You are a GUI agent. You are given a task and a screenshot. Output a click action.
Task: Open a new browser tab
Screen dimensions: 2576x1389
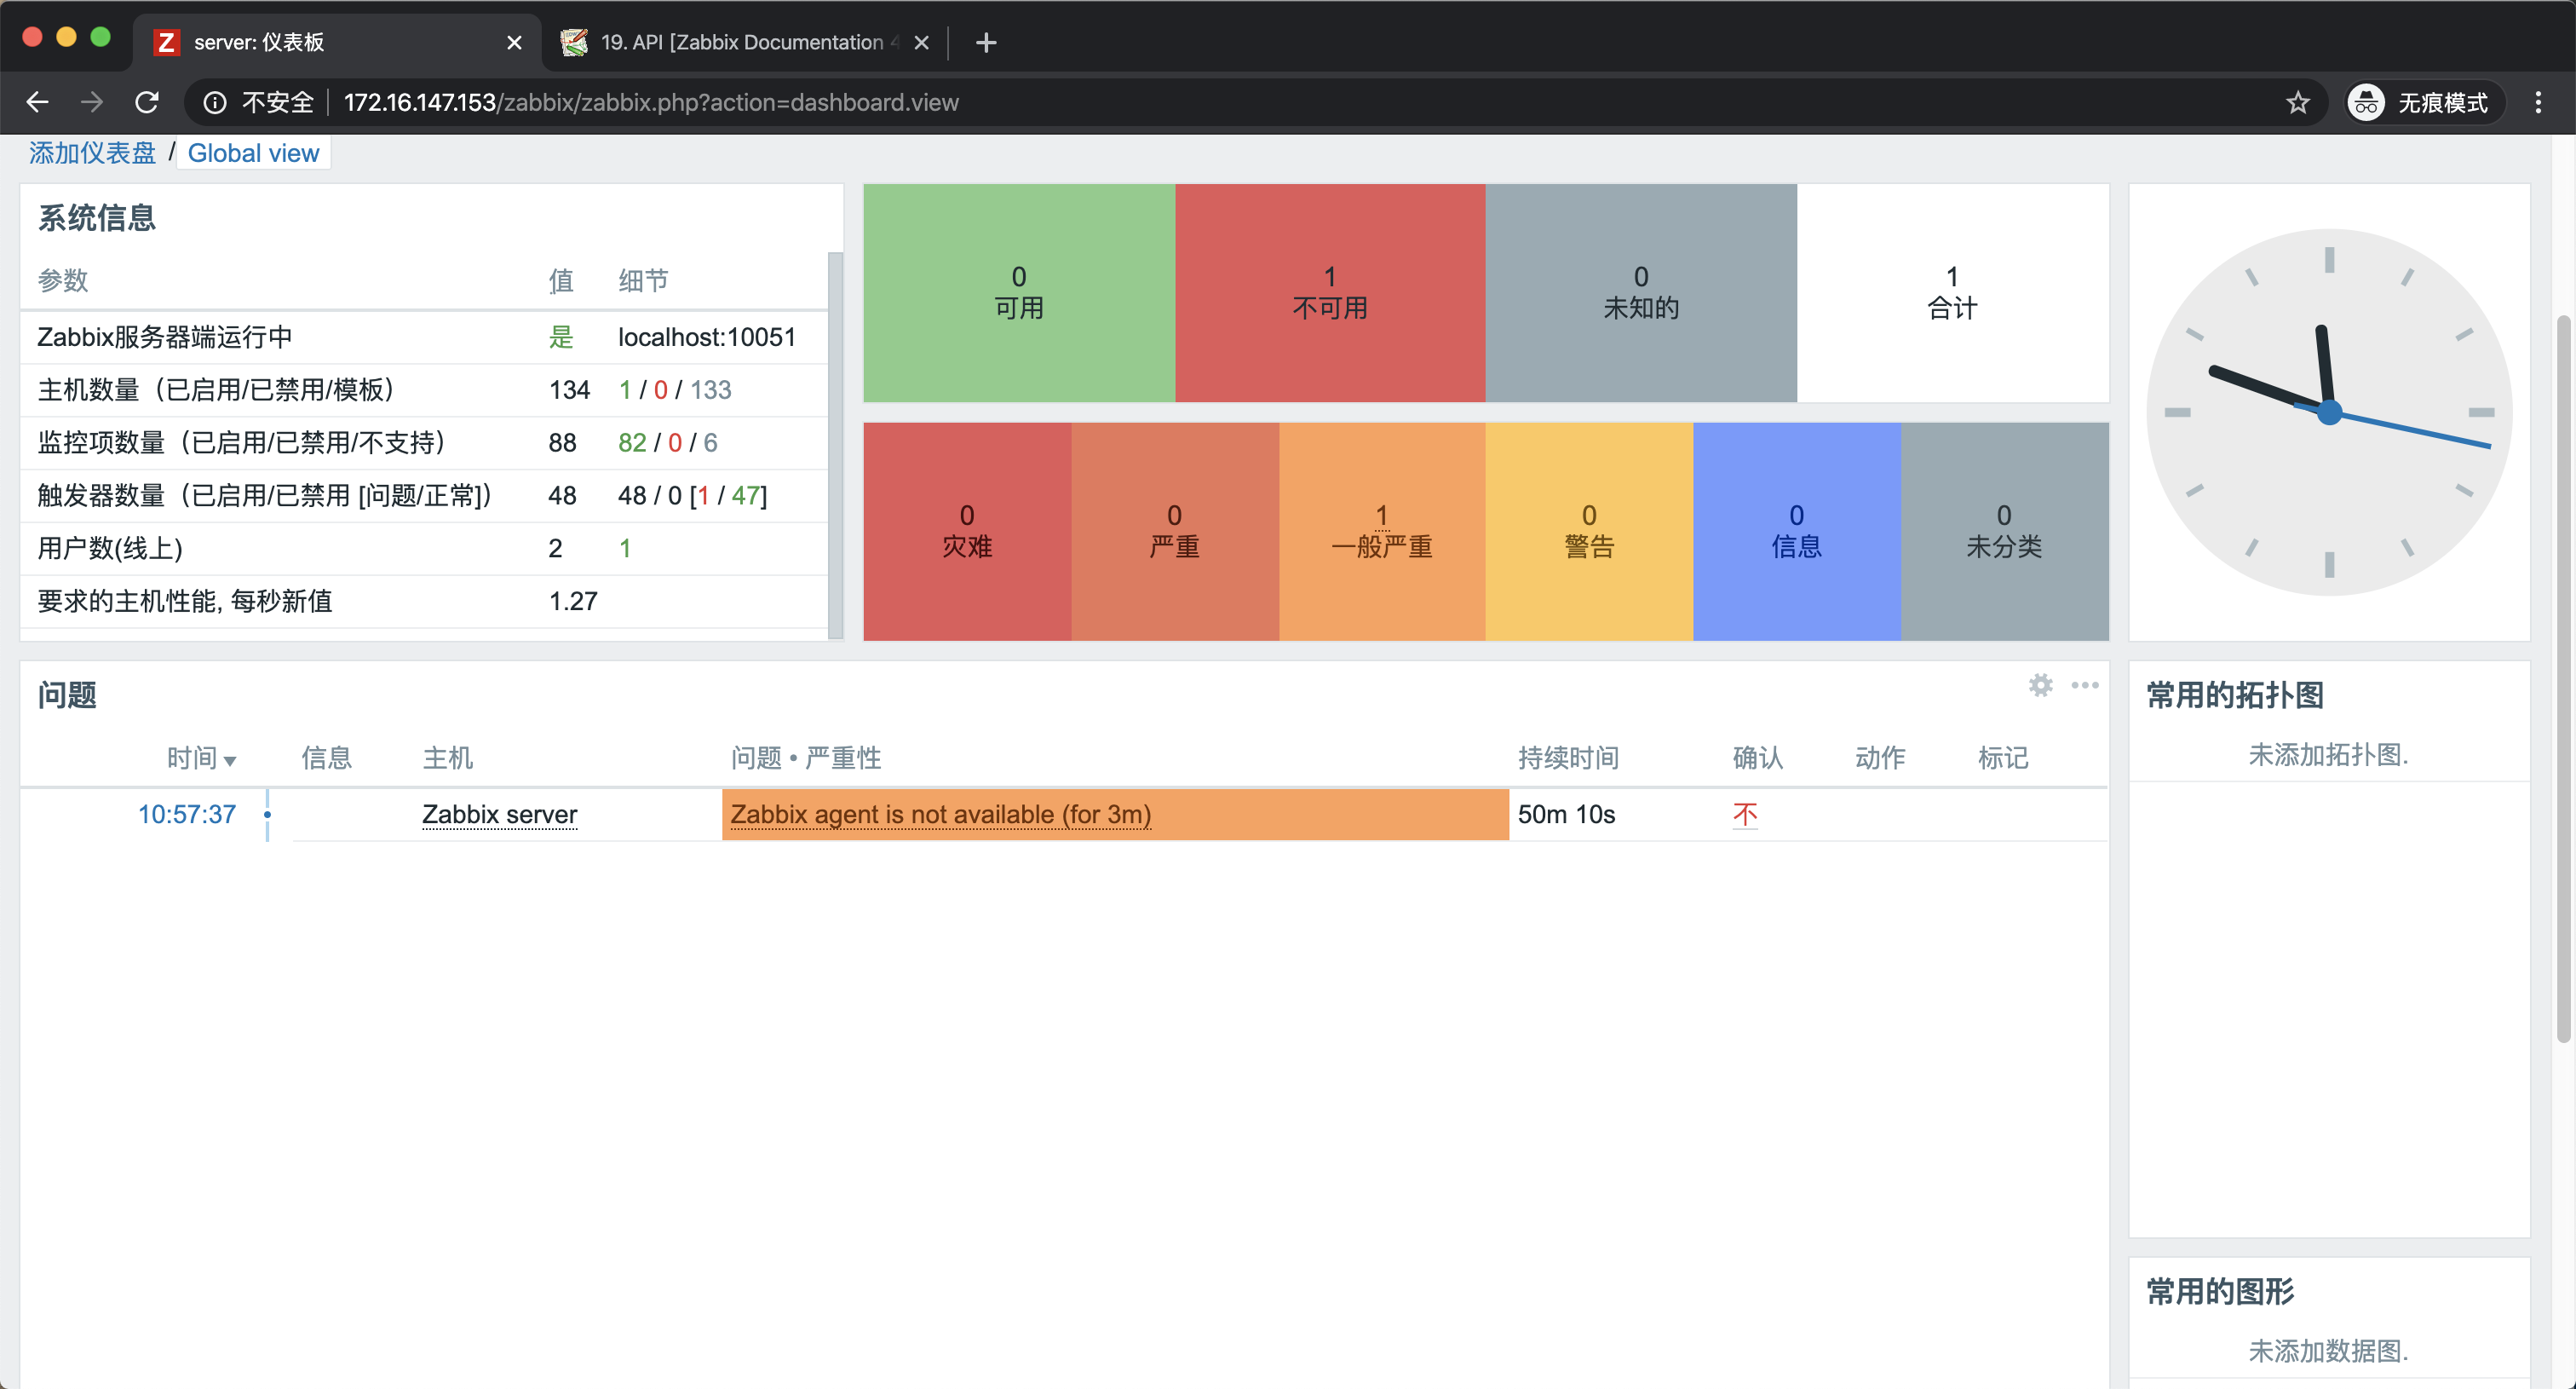pos(985,42)
